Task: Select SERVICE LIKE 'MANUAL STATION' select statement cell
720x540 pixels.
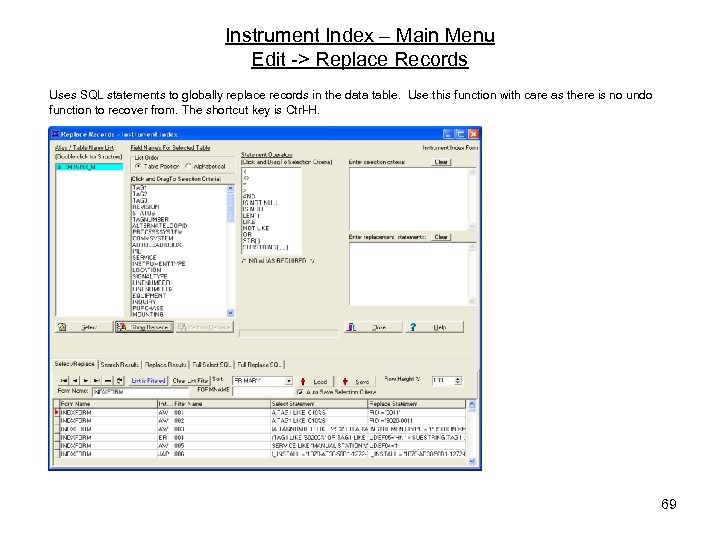Action: point(320,446)
